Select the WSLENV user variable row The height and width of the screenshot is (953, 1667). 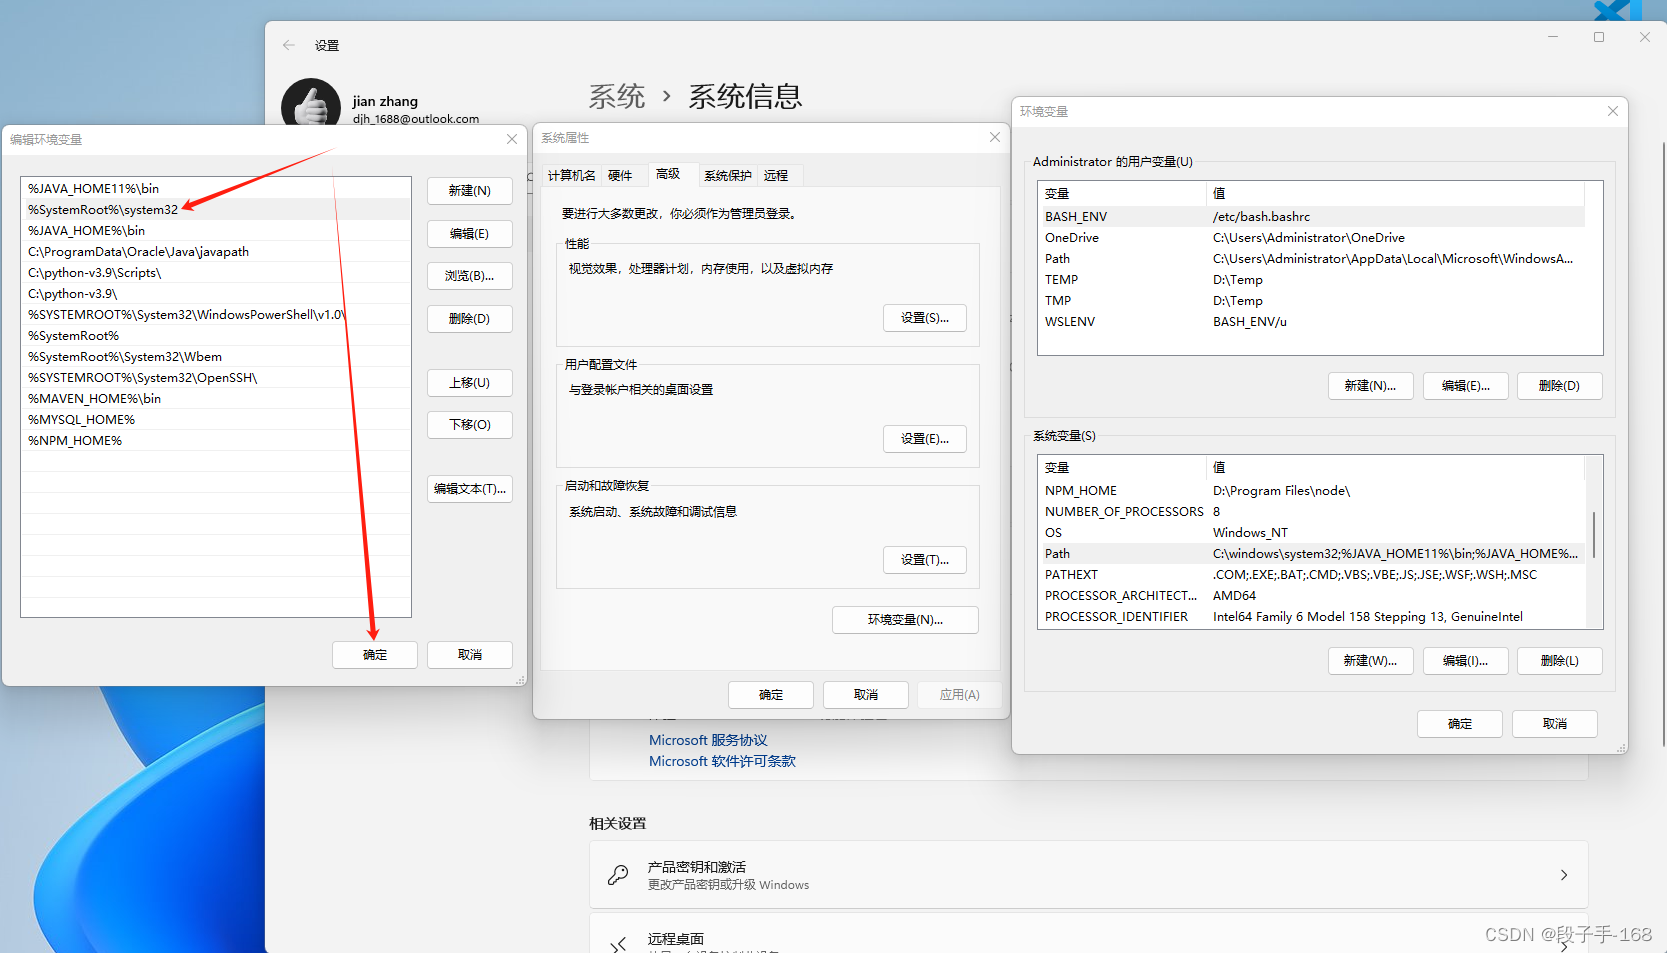(x=1312, y=321)
